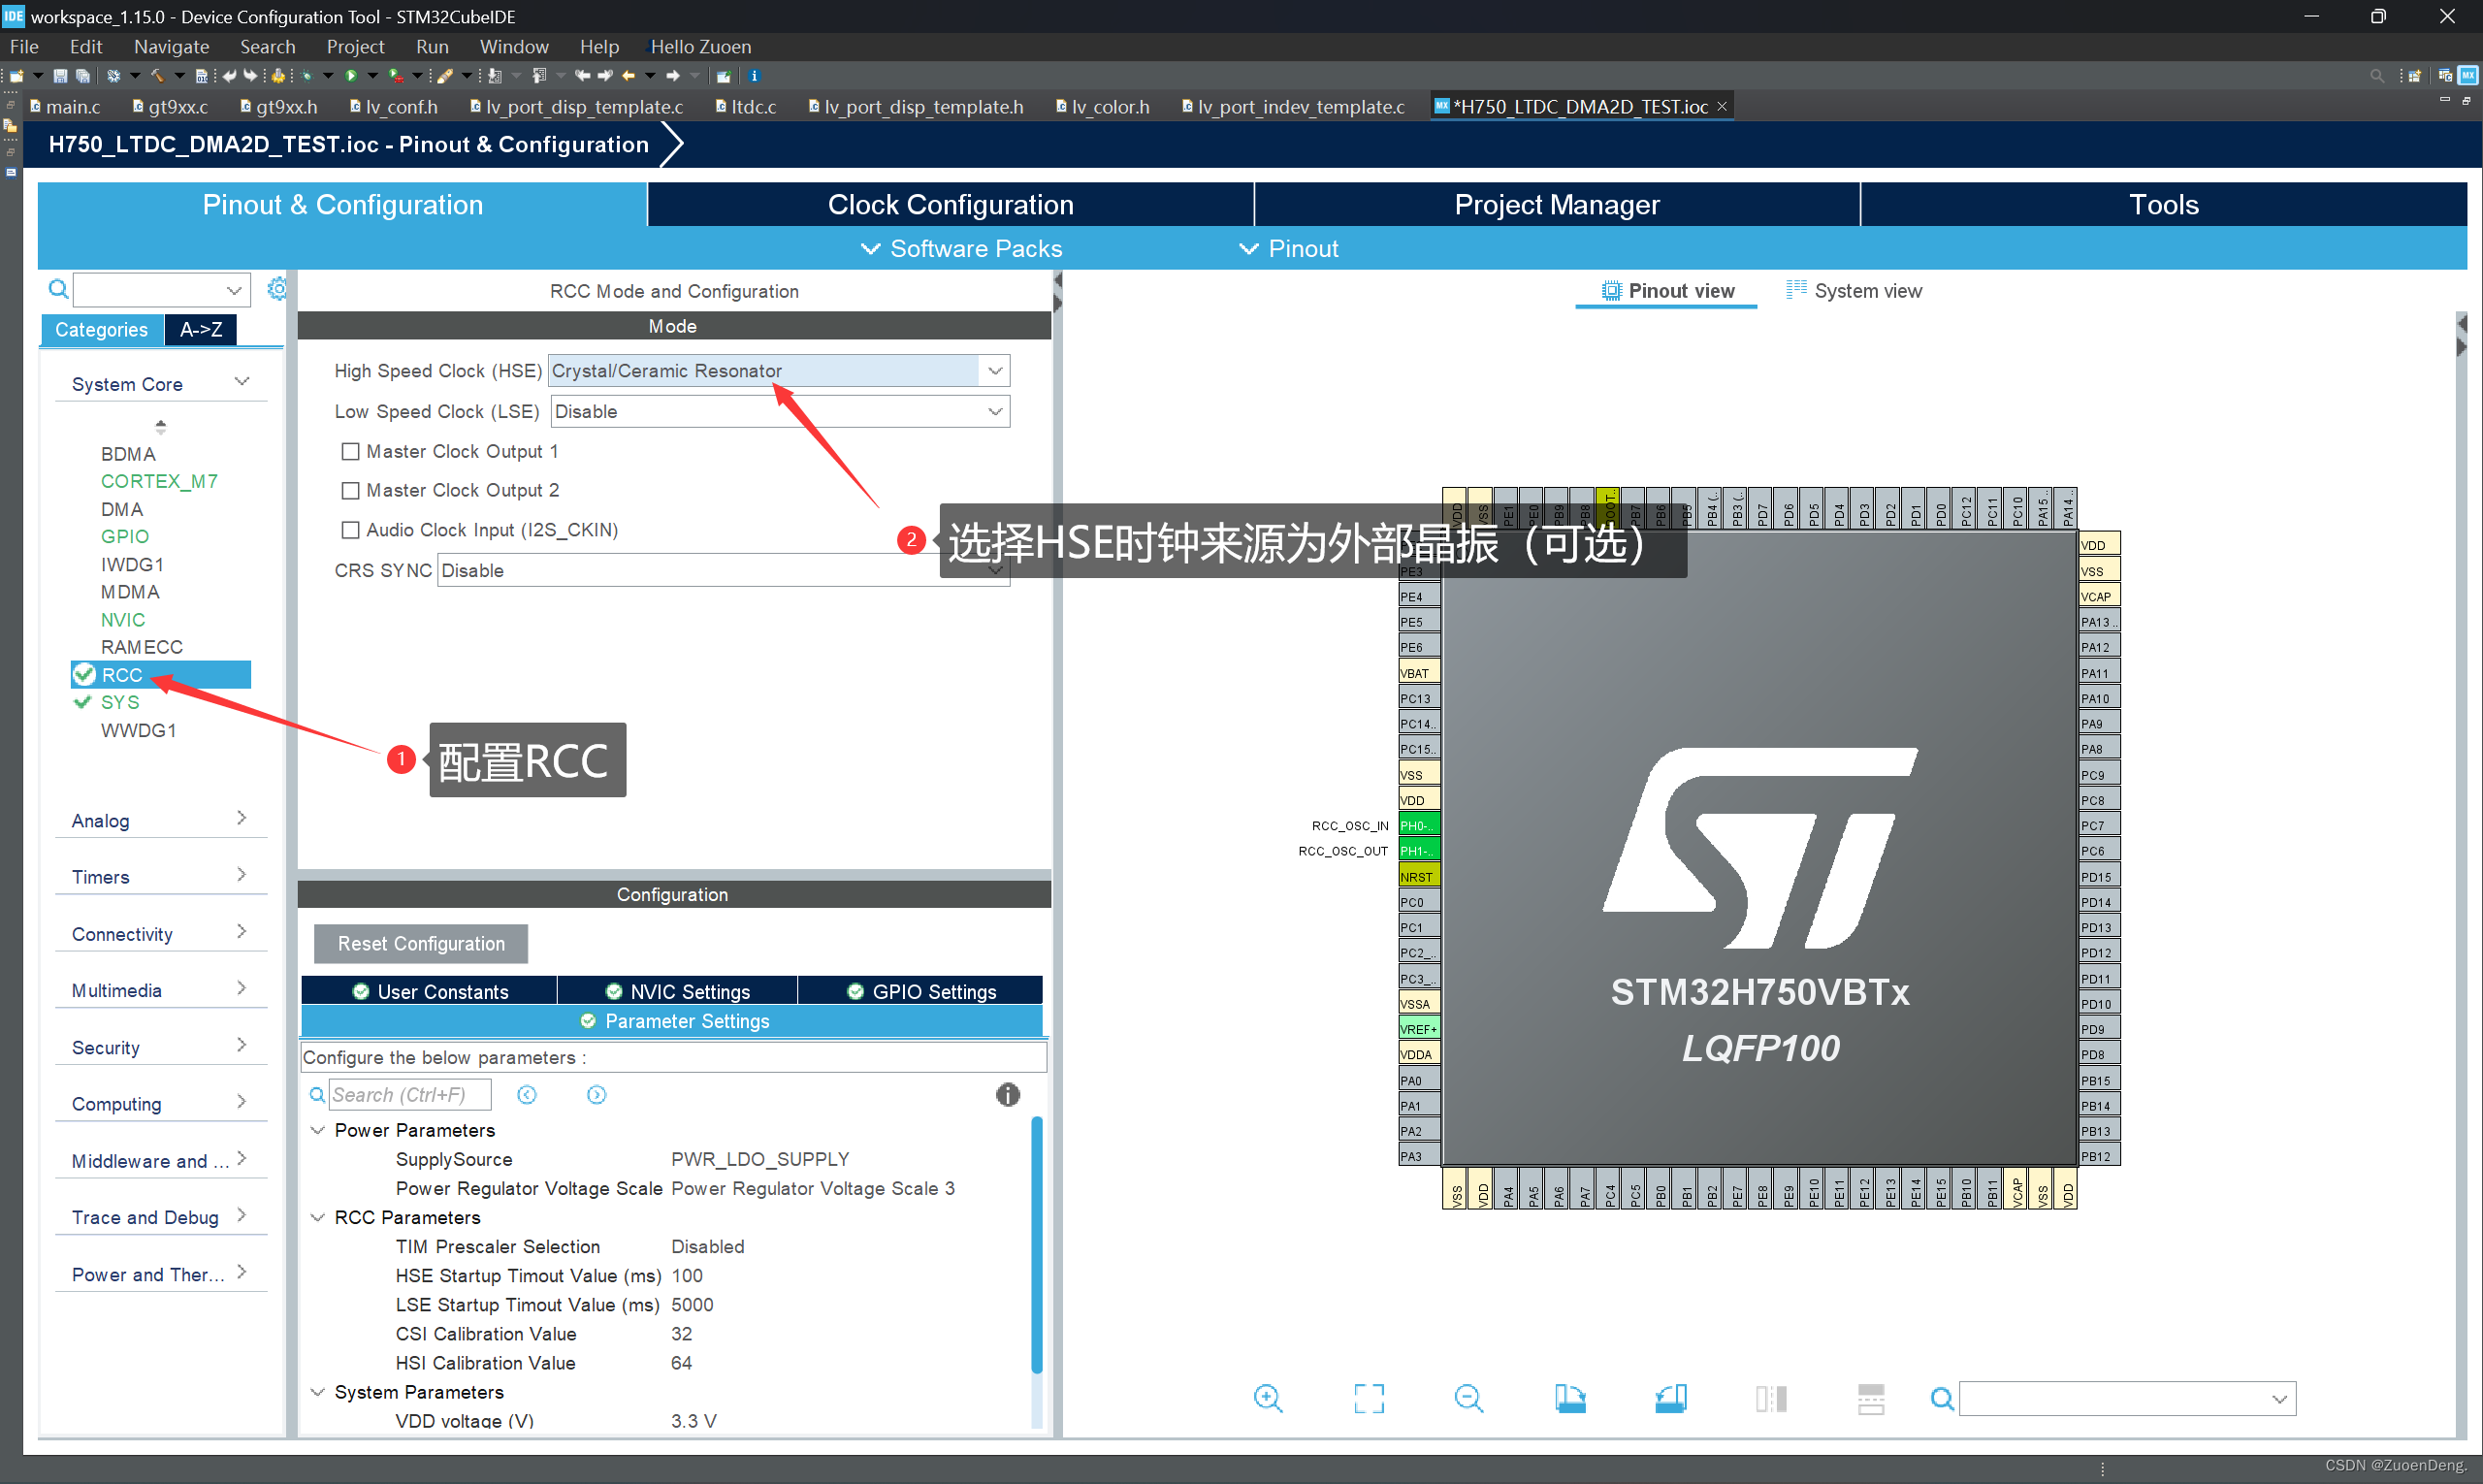Viewport: 2483px width, 1484px height.
Task: Click the New file toolbar icon
Action: [x=16, y=76]
